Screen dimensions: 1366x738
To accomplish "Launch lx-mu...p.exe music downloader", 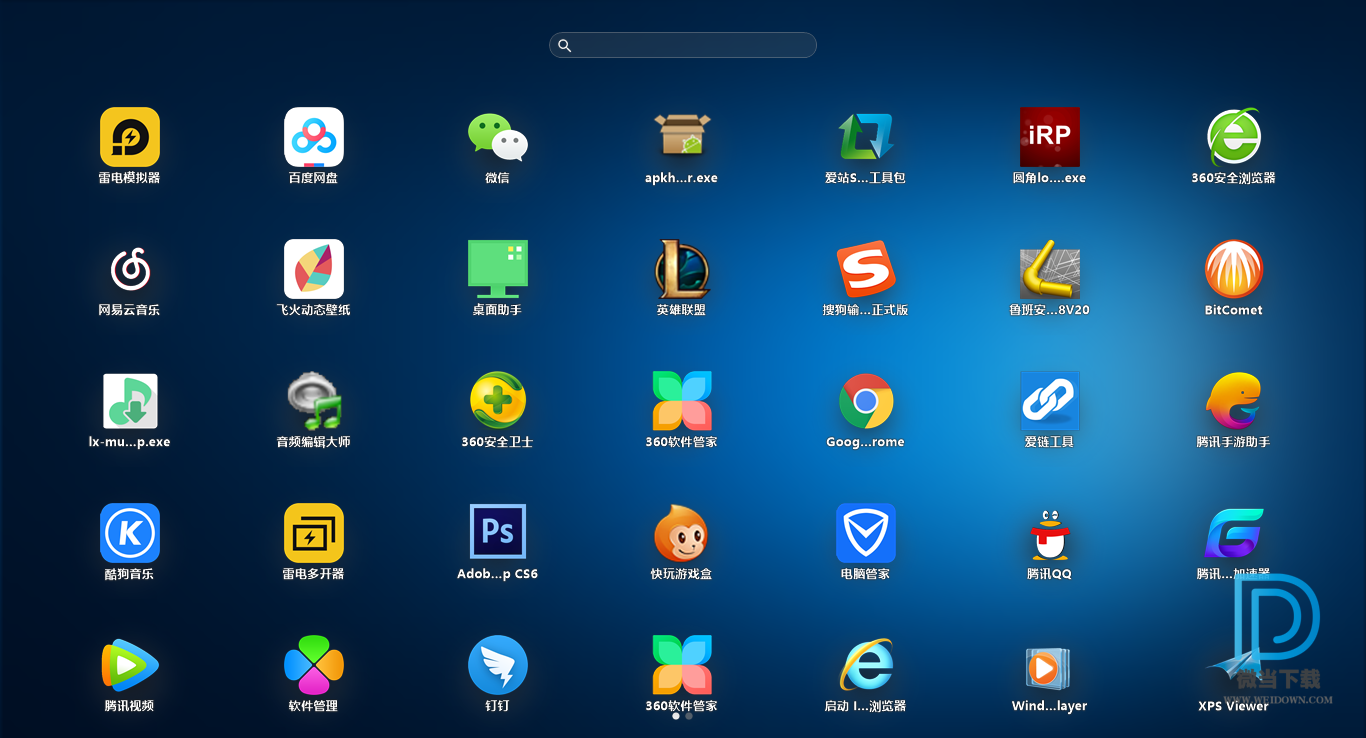I will point(130,401).
